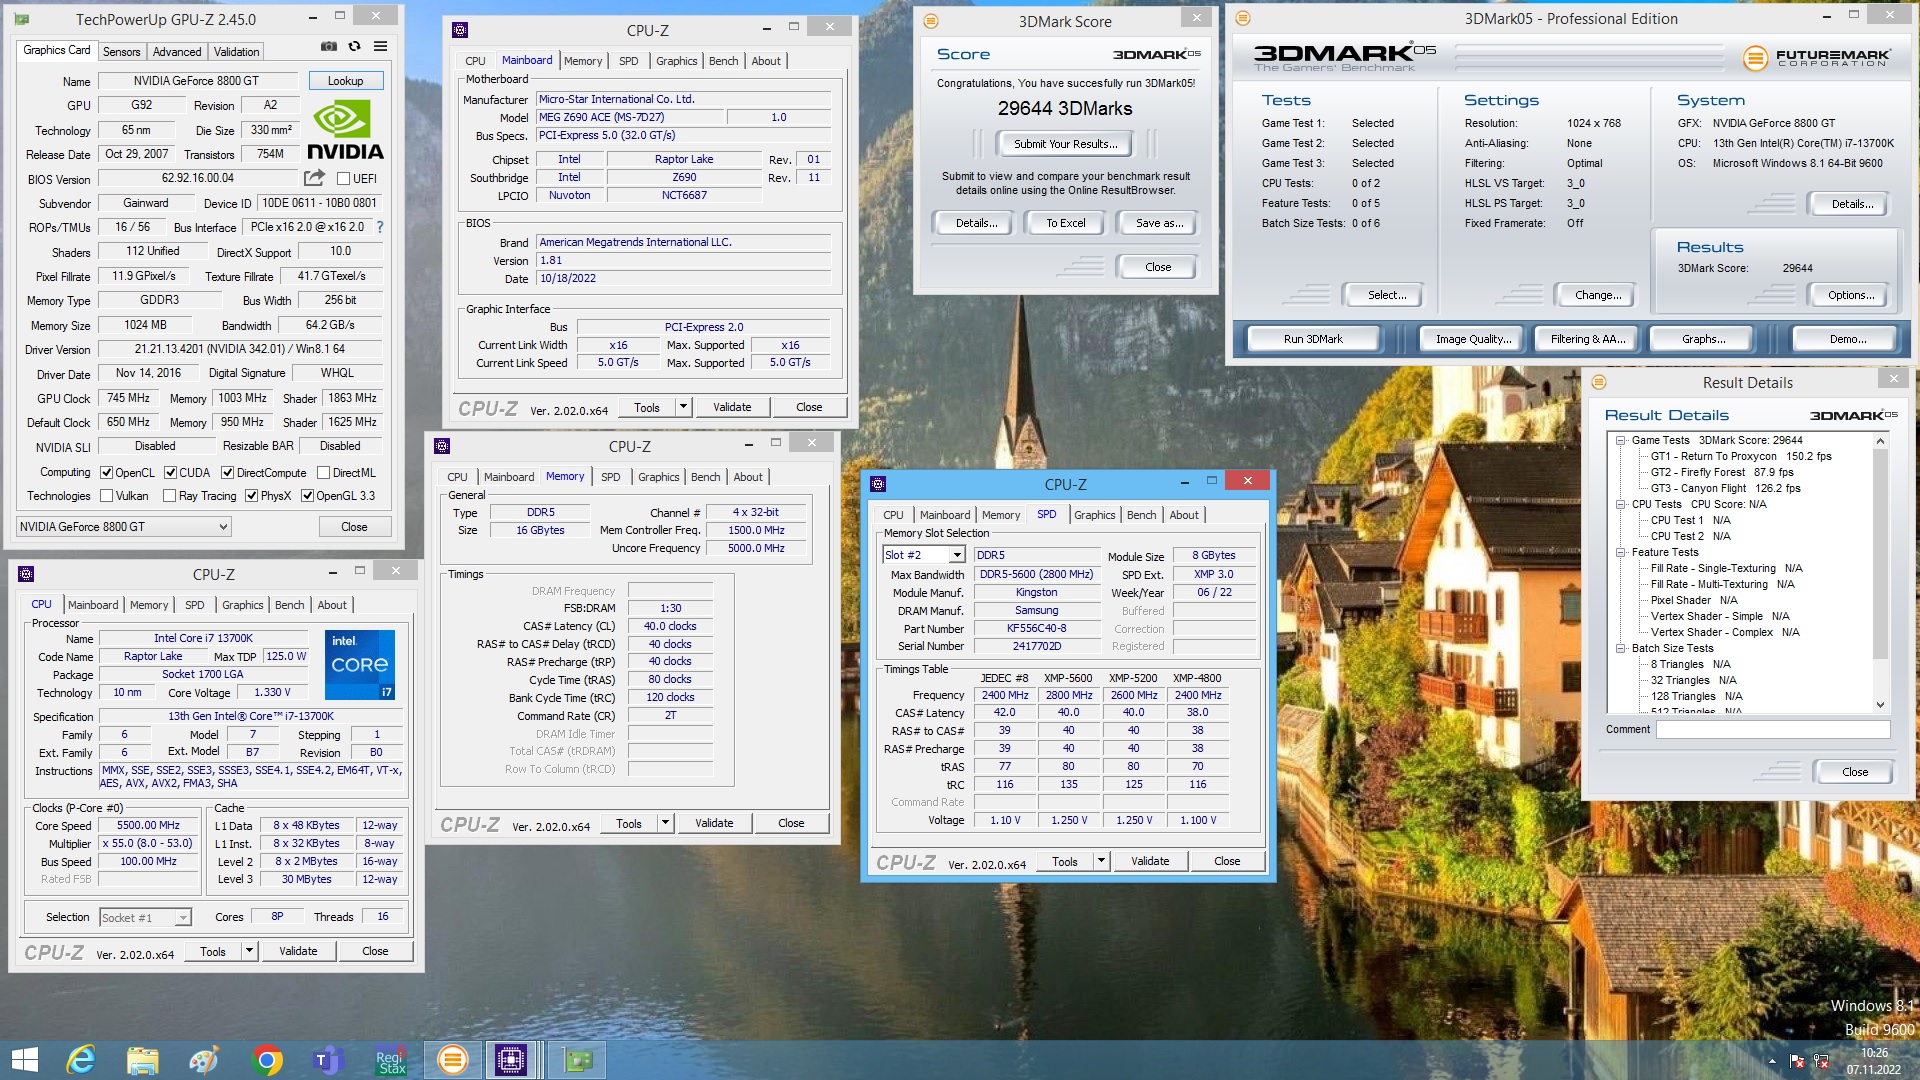Click the Futuremark Corporation logo
This screenshot has width=1920, height=1080.
[1817, 58]
